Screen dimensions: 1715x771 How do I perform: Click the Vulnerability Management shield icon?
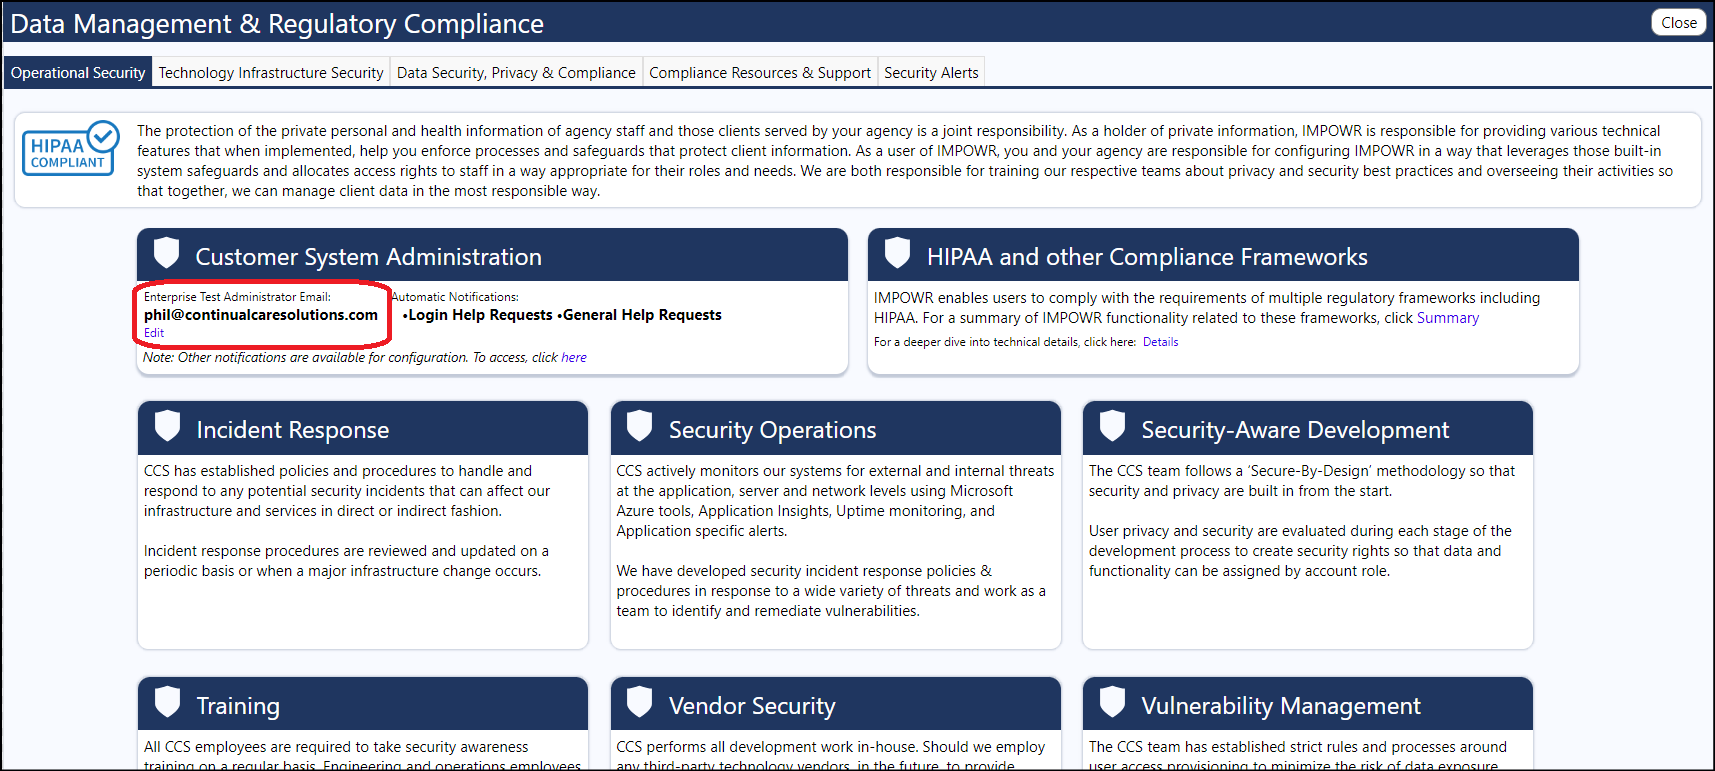pos(1113,702)
